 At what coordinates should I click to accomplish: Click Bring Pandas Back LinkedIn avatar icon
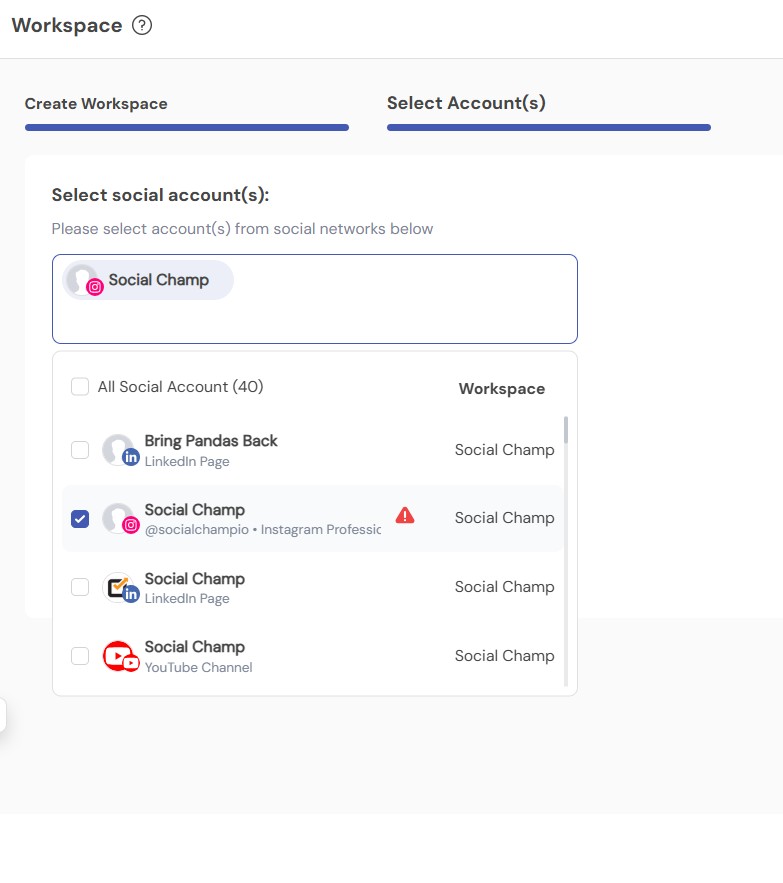120,450
